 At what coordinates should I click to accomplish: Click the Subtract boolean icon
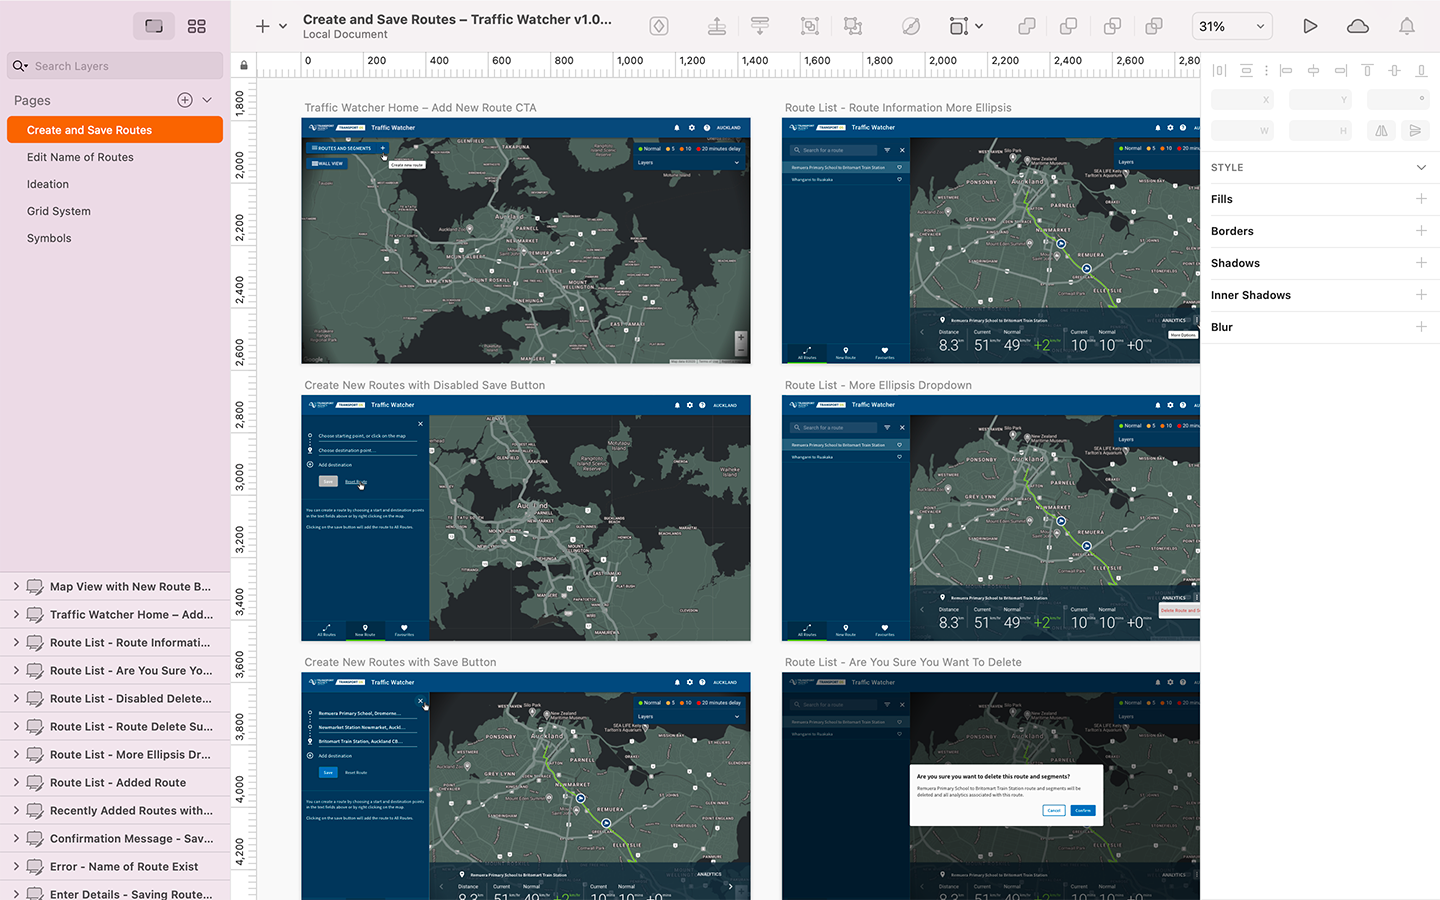point(1069,26)
